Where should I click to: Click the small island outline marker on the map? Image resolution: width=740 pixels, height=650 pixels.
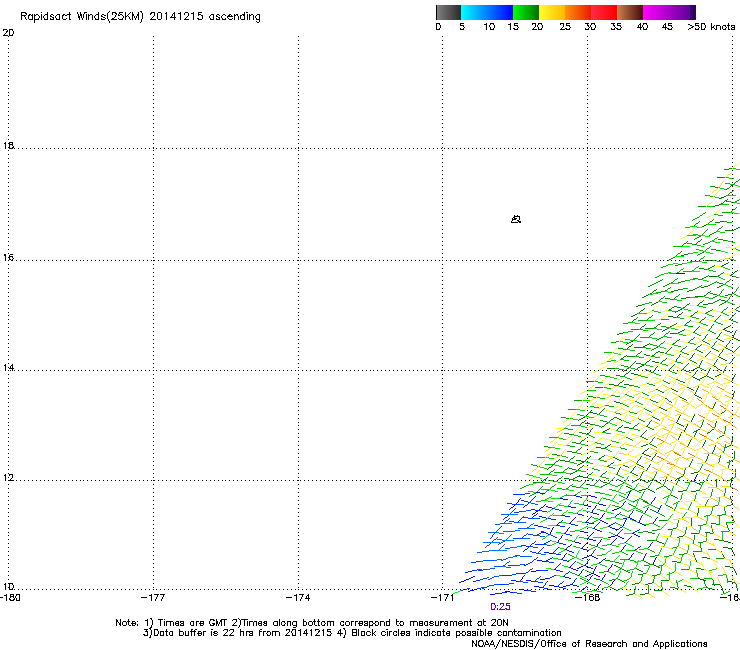click(x=516, y=219)
